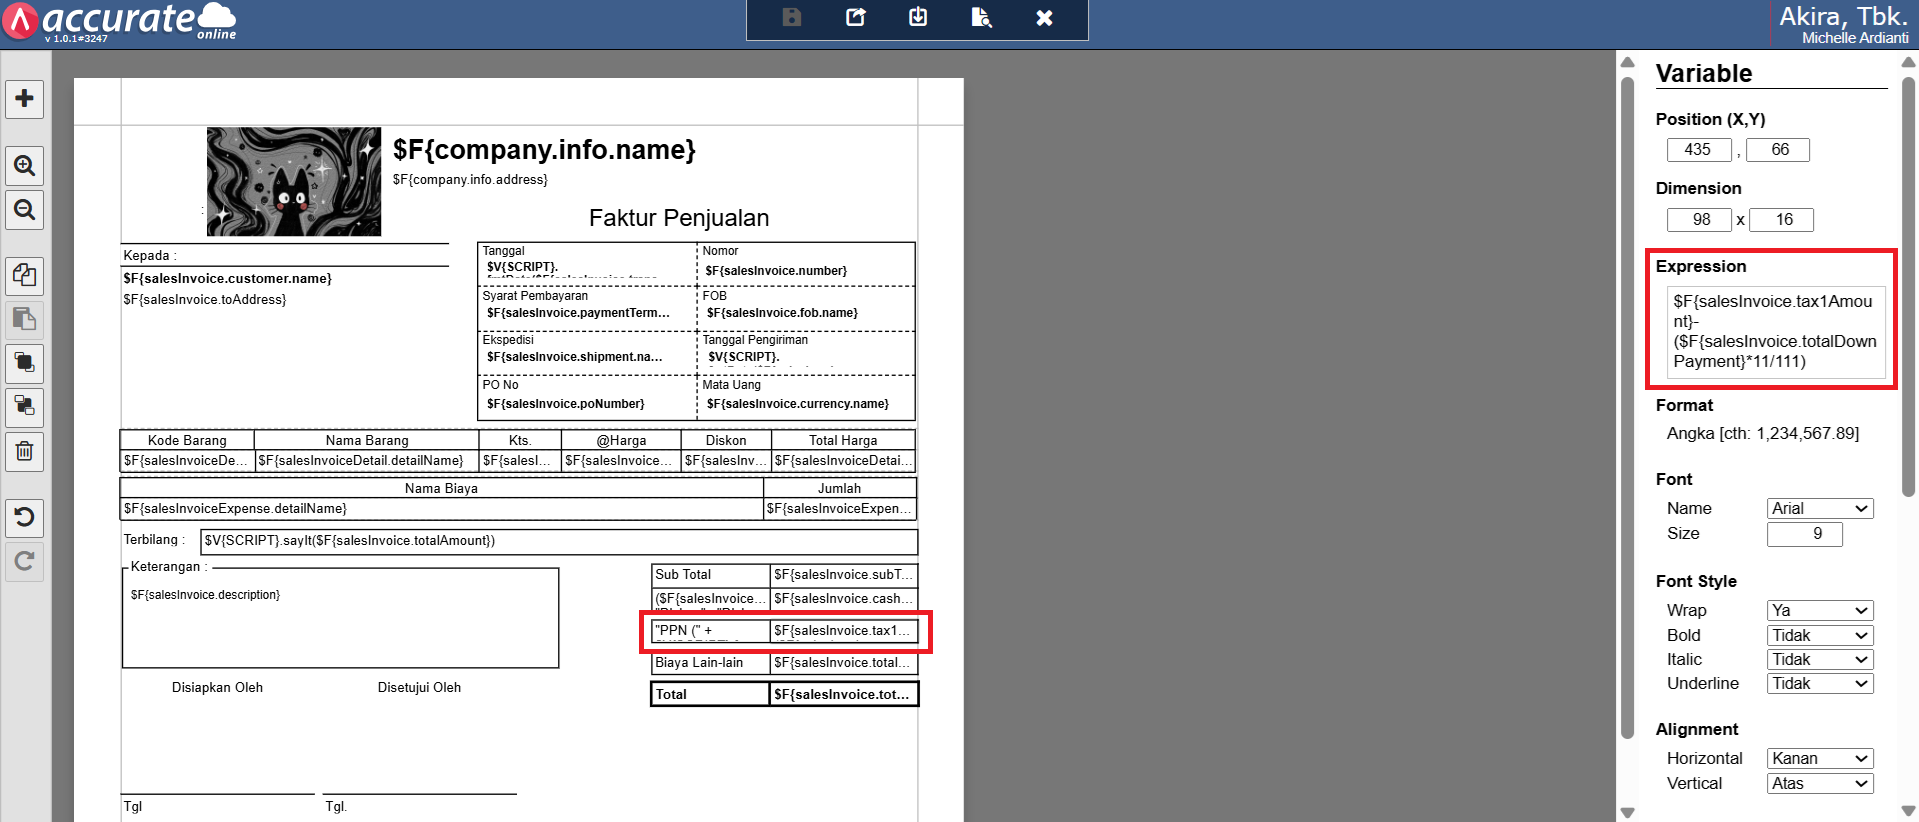Bring the selected element to front

point(25,363)
